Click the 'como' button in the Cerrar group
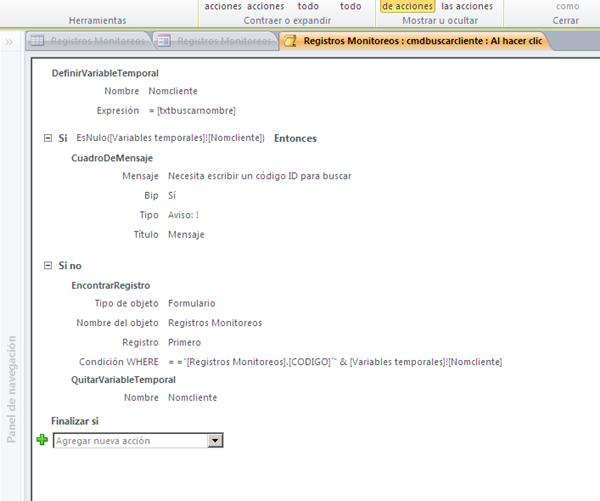The height and width of the screenshot is (501, 600). point(567,6)
